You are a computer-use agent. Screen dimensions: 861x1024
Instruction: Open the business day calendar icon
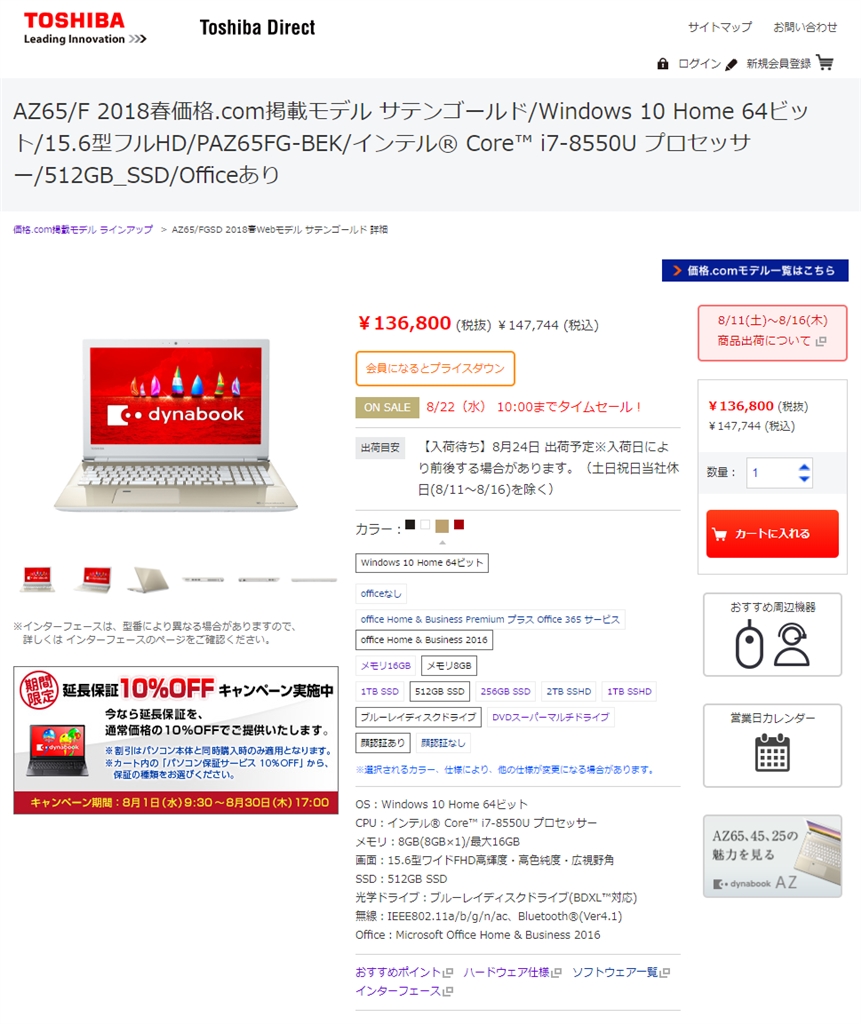point(772,753)
